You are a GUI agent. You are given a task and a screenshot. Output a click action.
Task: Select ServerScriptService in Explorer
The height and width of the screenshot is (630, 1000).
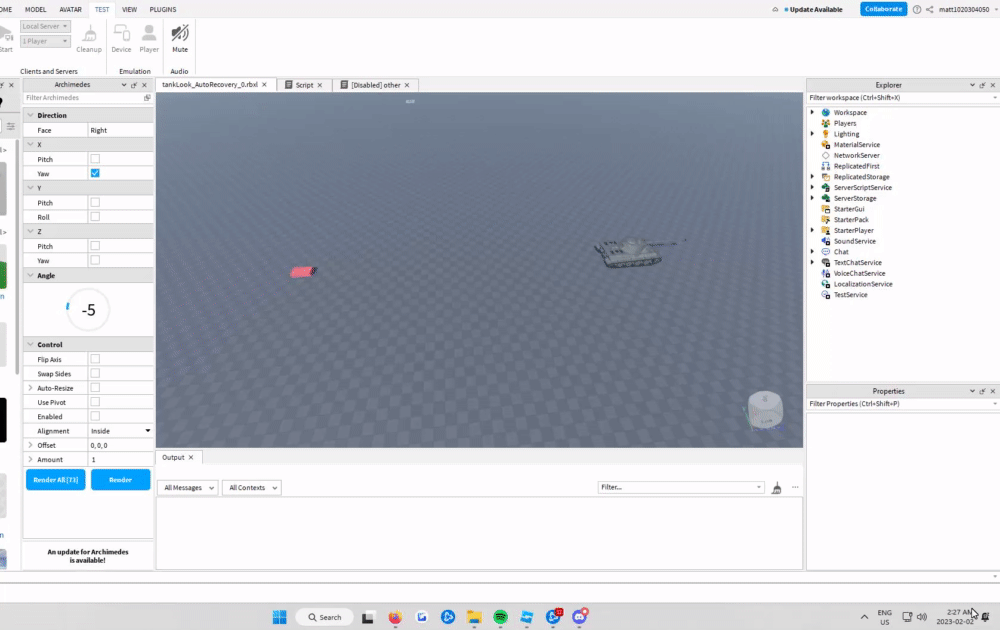pyautogui.click(x=862, y=187)
